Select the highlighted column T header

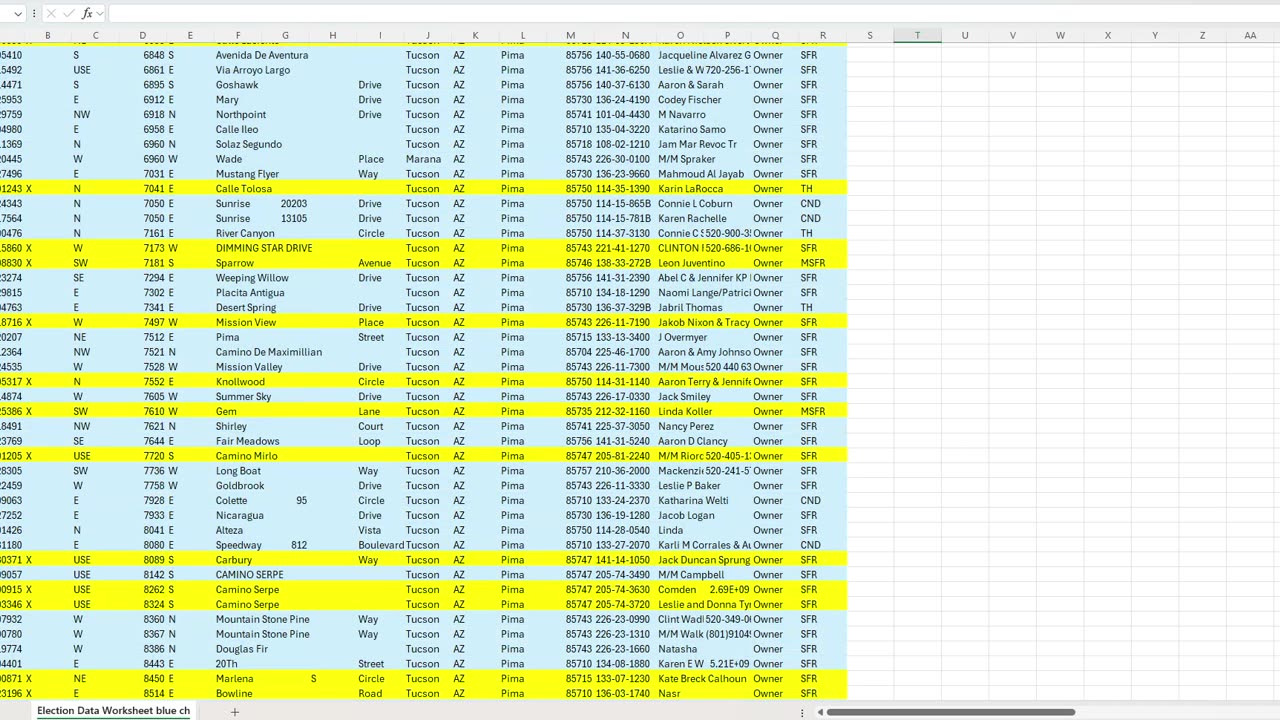tap(917, 36)
